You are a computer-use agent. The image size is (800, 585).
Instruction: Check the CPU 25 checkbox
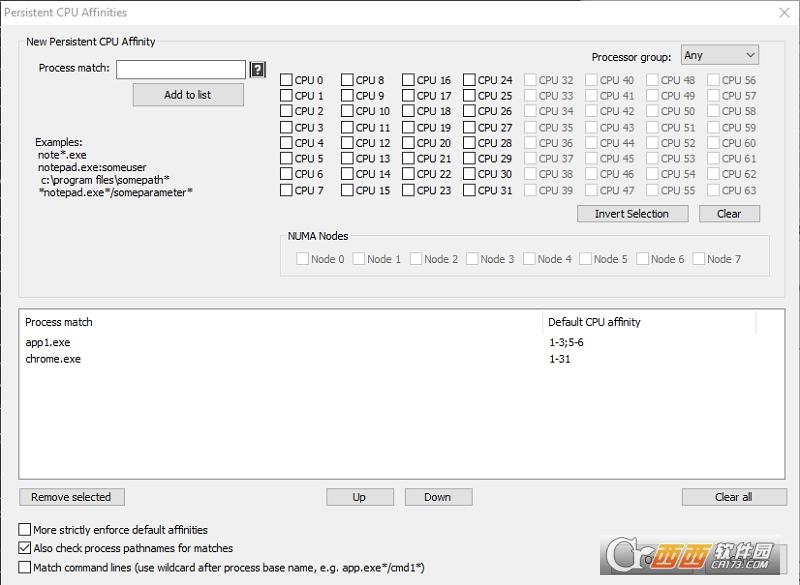click(x=469, y=95)
